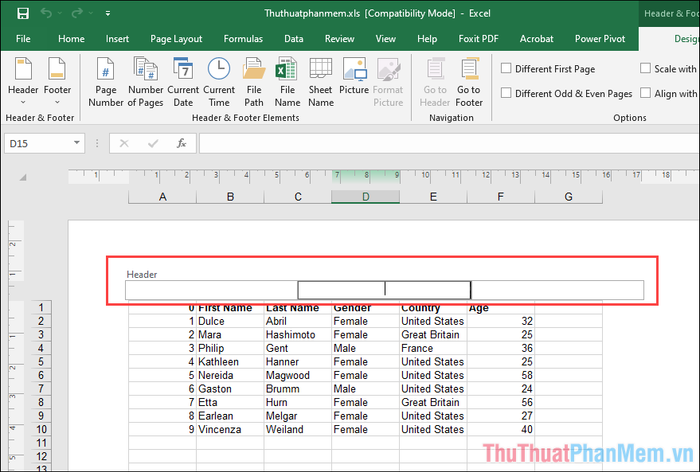700x472 pixels.
Task: Open the Name Box dropdown arrow
Action: pos(77,144)
